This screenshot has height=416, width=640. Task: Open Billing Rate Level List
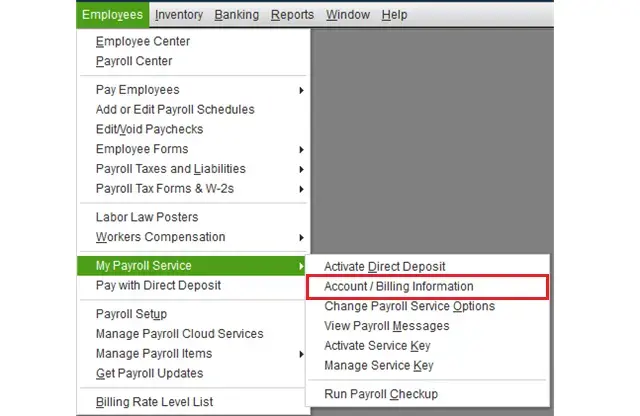[x=154, y=402]
